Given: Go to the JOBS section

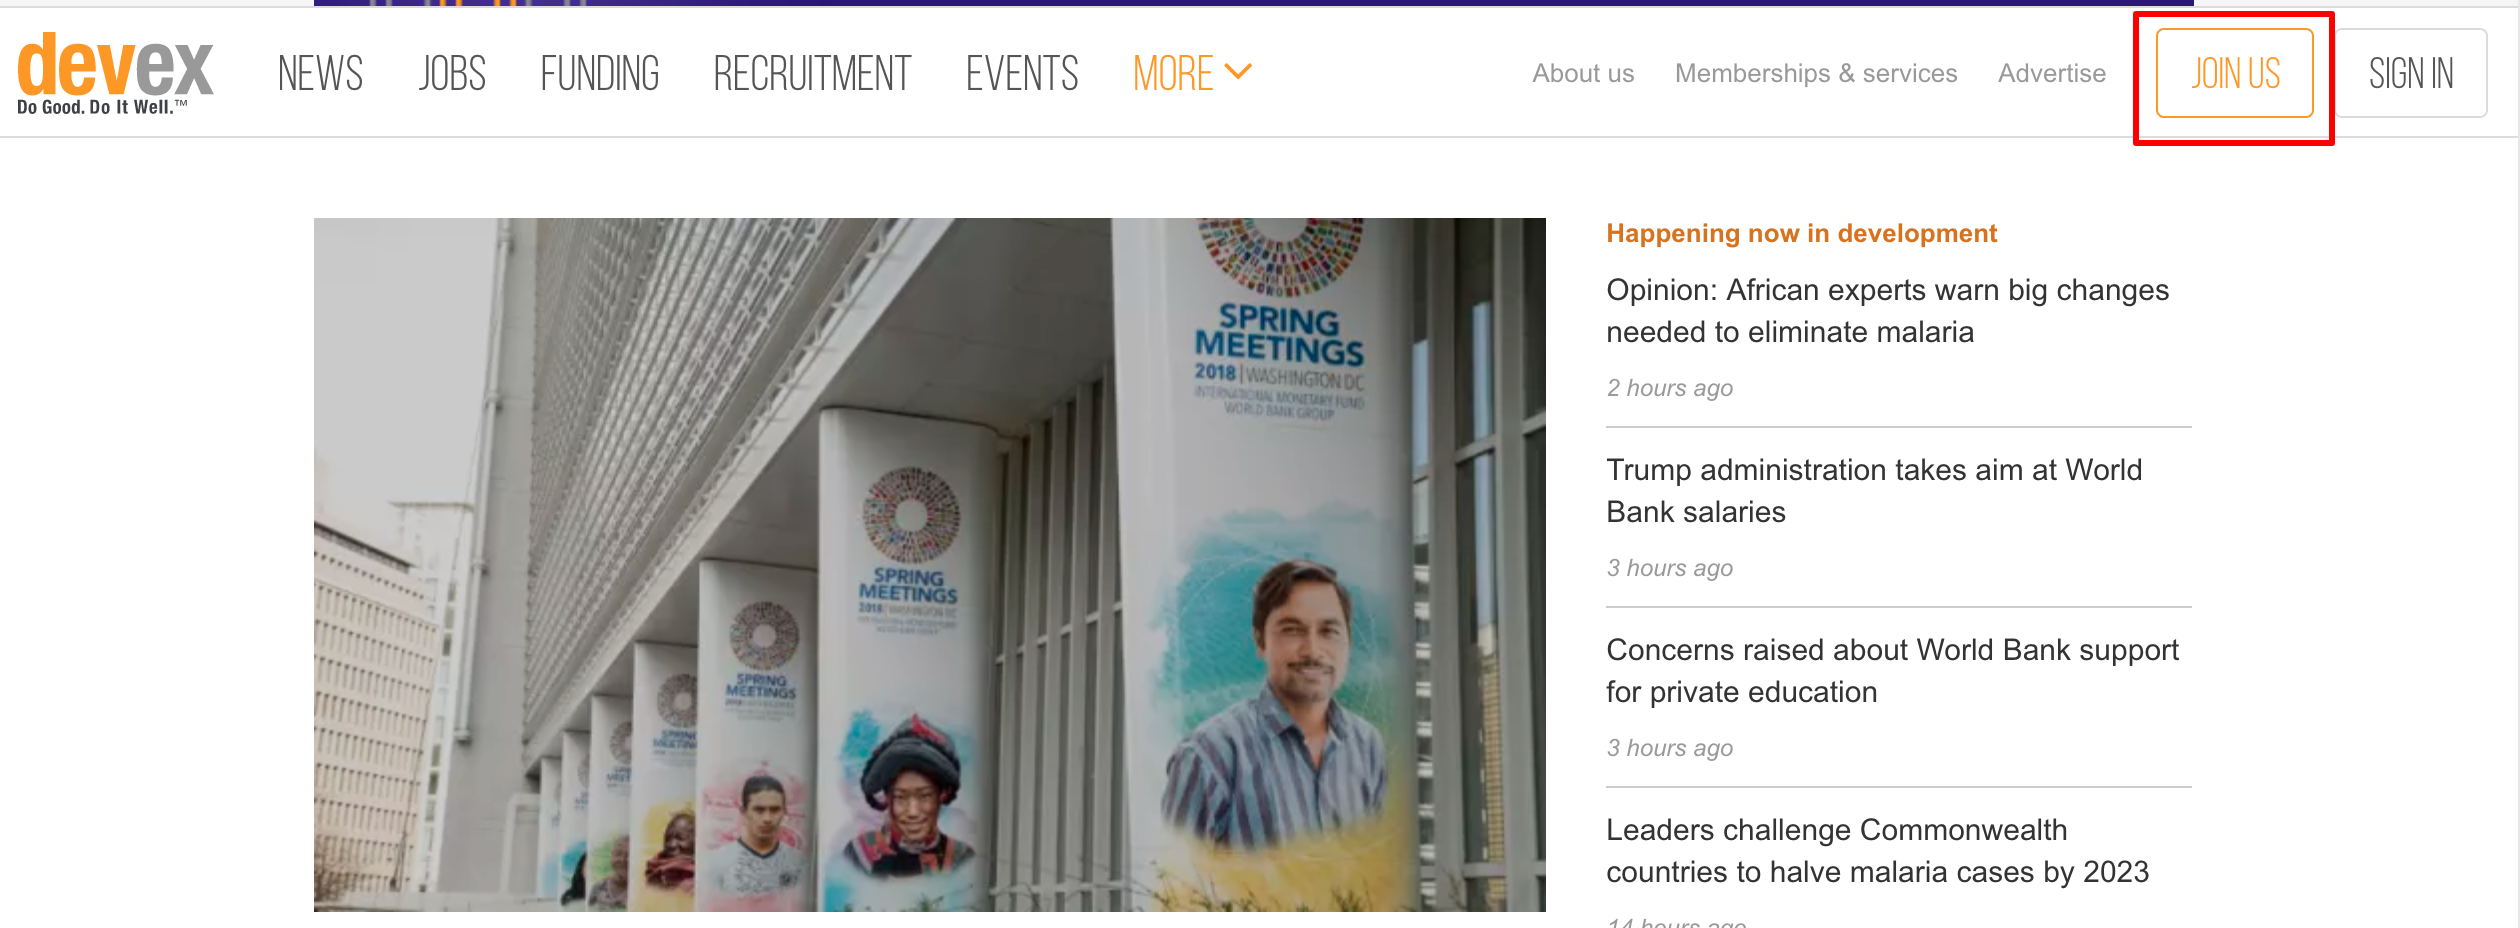Looking at the screenshot, I should pos(452,74).
